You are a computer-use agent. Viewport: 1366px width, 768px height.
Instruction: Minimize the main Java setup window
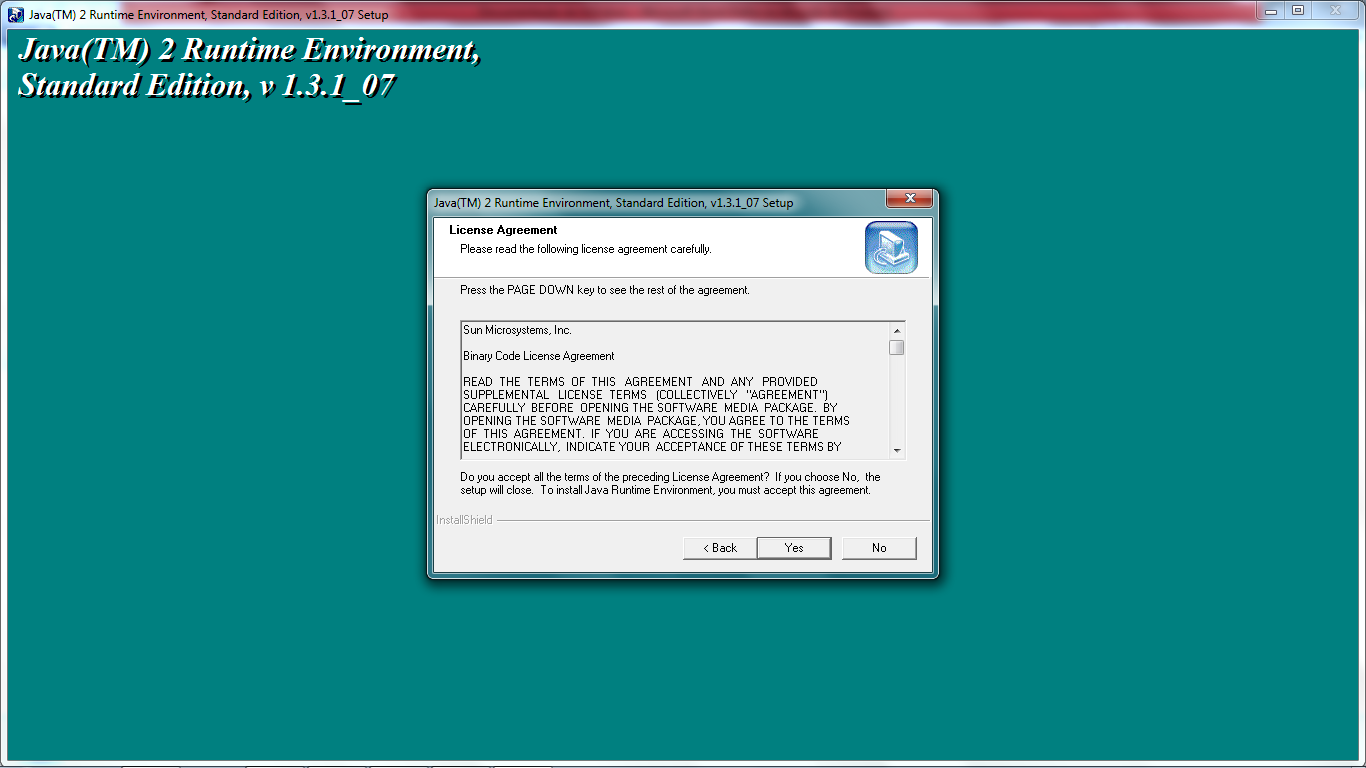1269,11
